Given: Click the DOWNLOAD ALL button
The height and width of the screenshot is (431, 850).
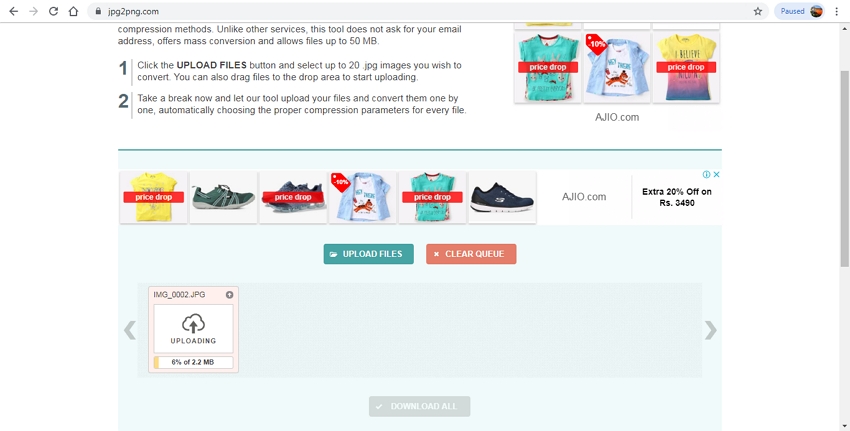Looking at the screenshot, I should pyautogui.click(x=419, y=406).
